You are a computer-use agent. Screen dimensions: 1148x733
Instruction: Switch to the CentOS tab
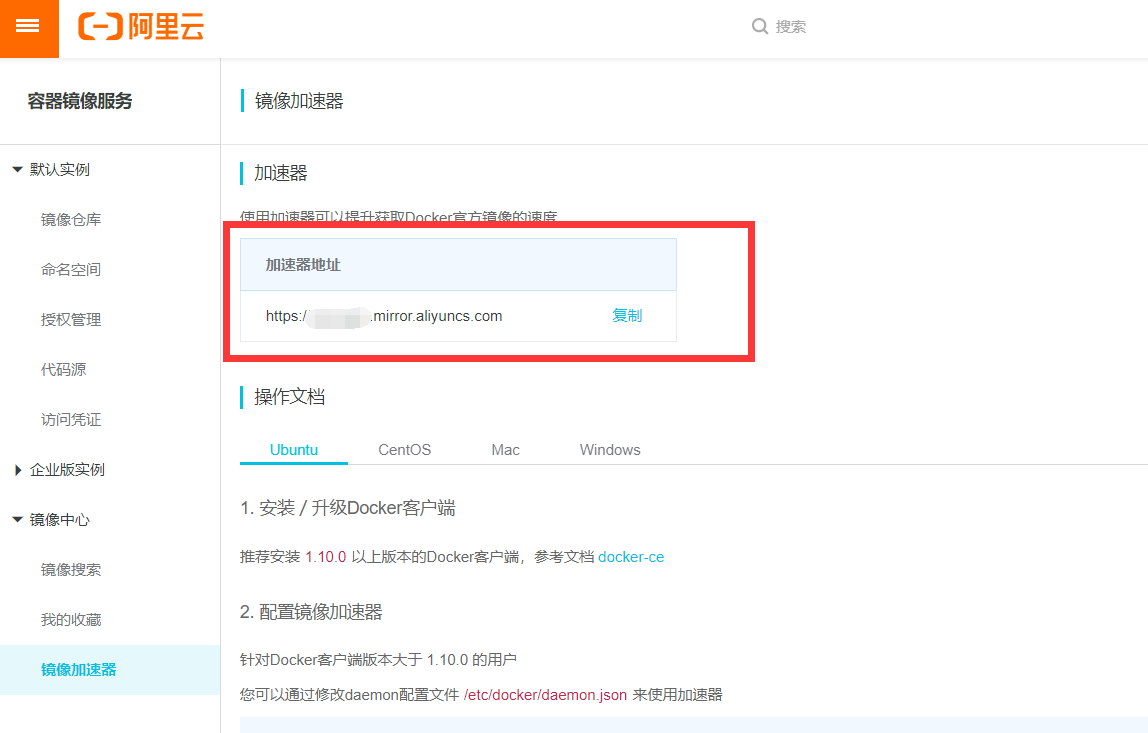pos(404,450)
